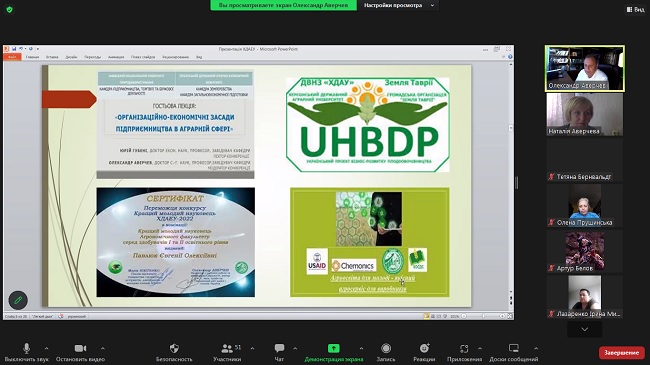Viewport: 650px width, 365px height.
Task: Expand options arrow next to Доски сообщений
Action: click(536, 348)
